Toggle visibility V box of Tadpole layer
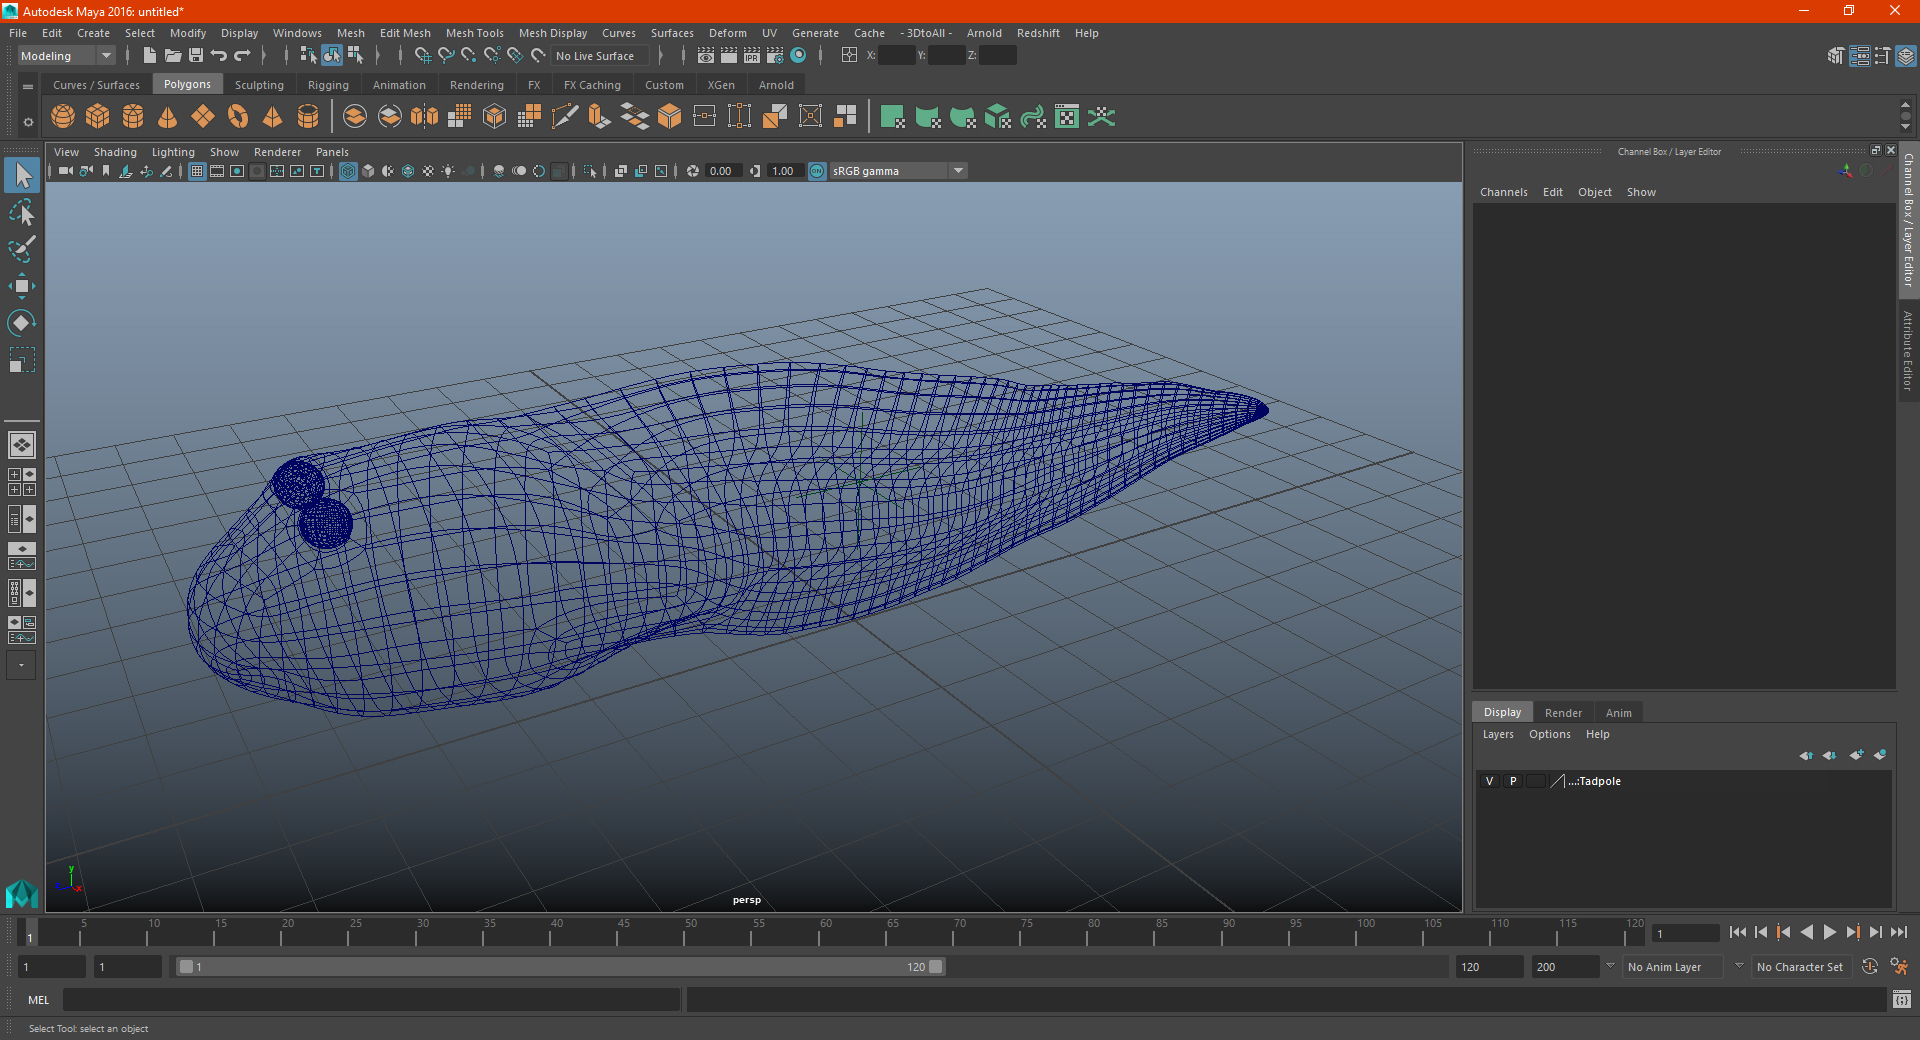Image resolution: width=1920 pixels, height=1040 pixels. point(1489,781)
